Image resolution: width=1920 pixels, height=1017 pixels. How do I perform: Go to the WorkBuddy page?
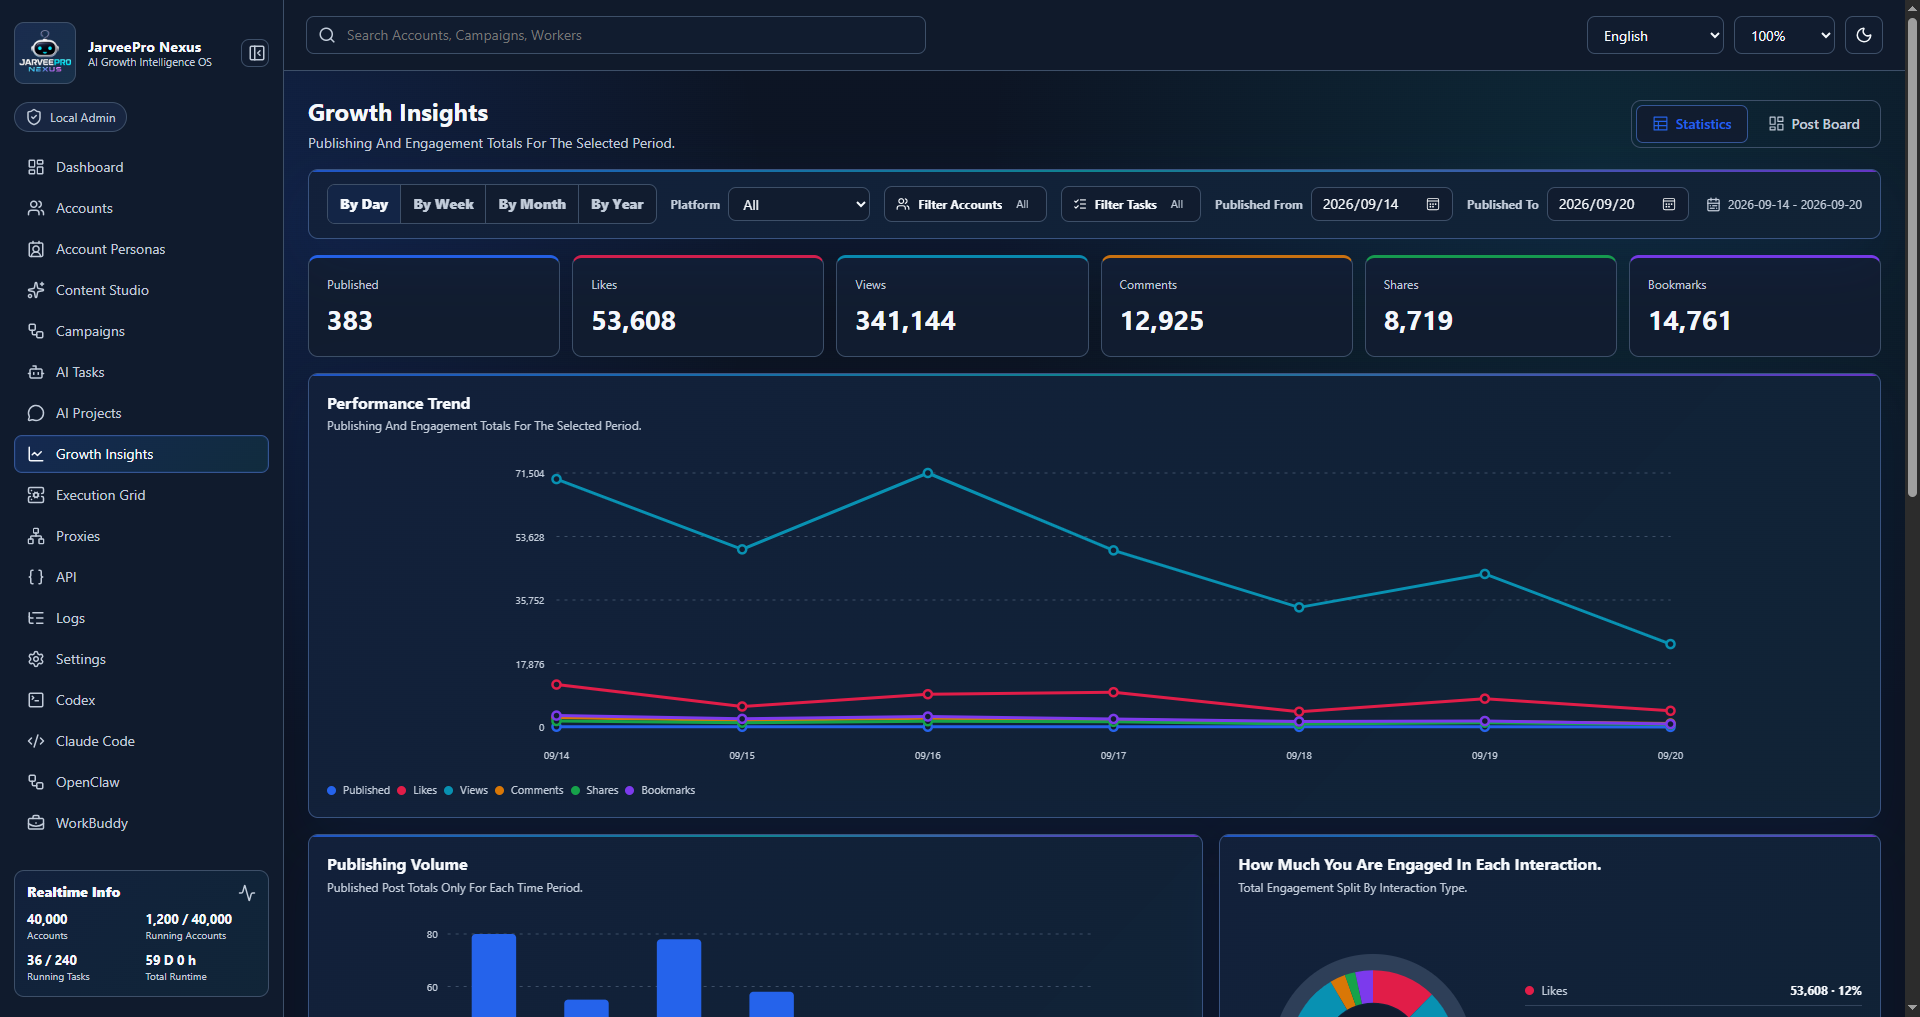coord(141,823)
